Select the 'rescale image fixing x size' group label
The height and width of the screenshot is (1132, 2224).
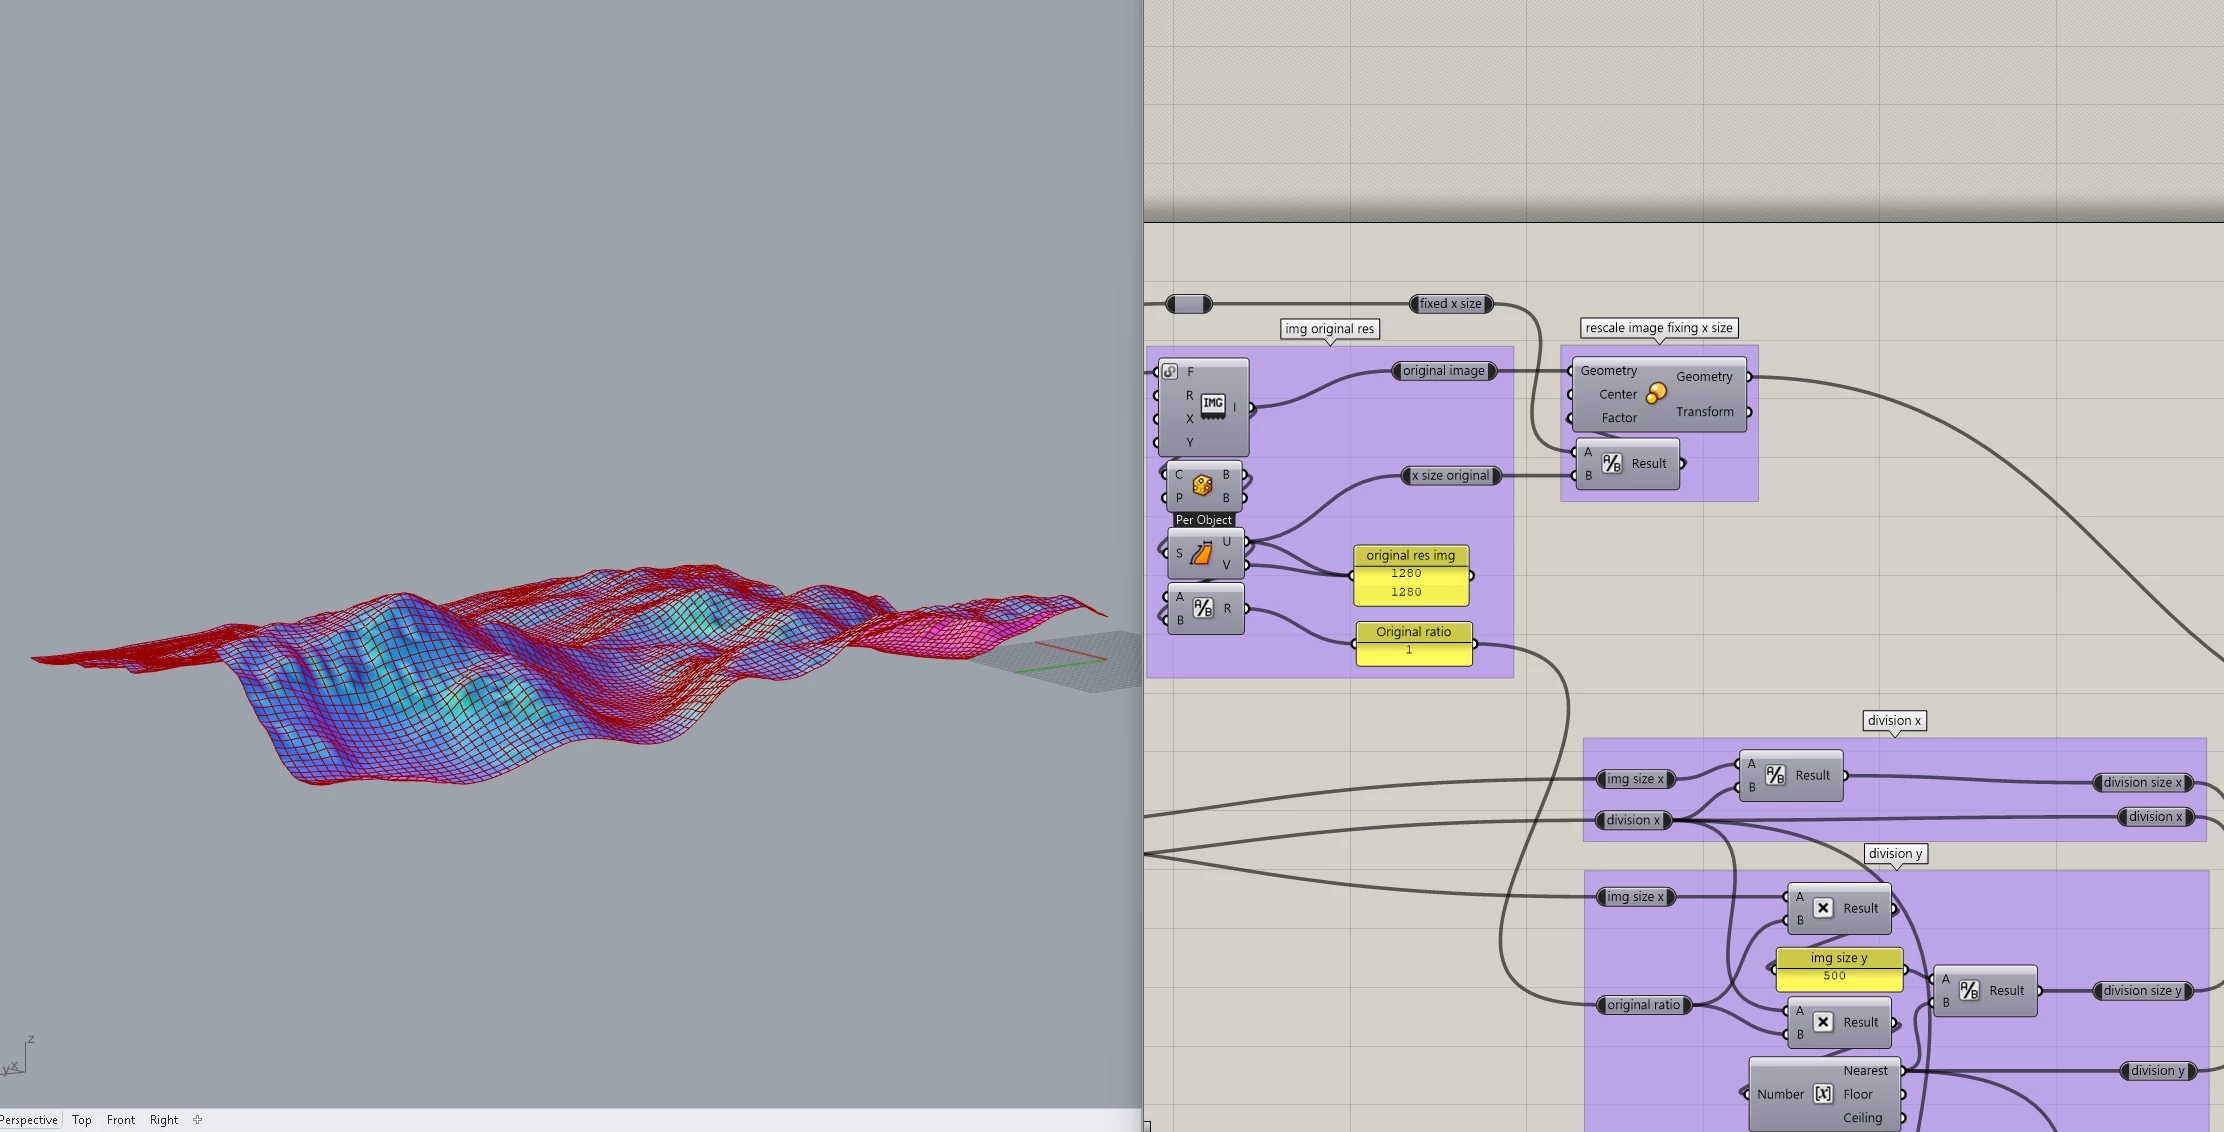coord(1658,328)
